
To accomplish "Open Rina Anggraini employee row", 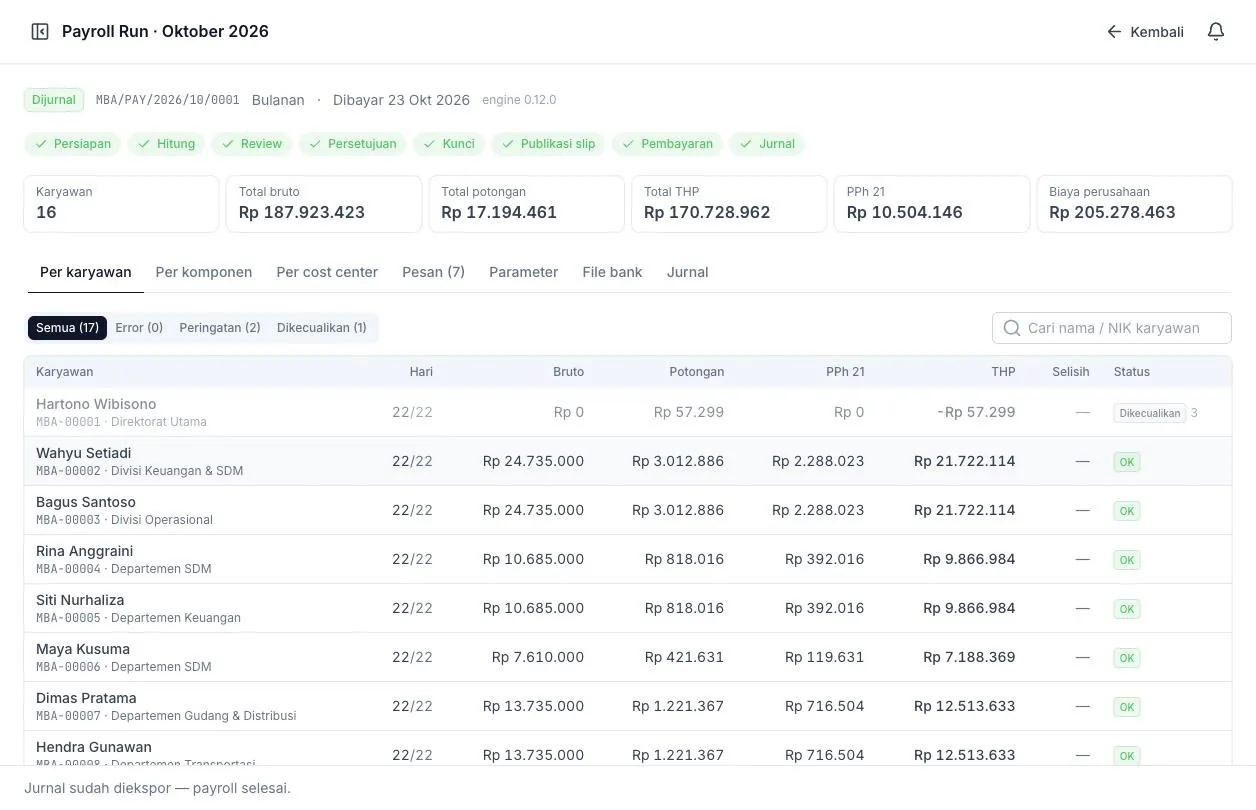I will pos(628,559).
